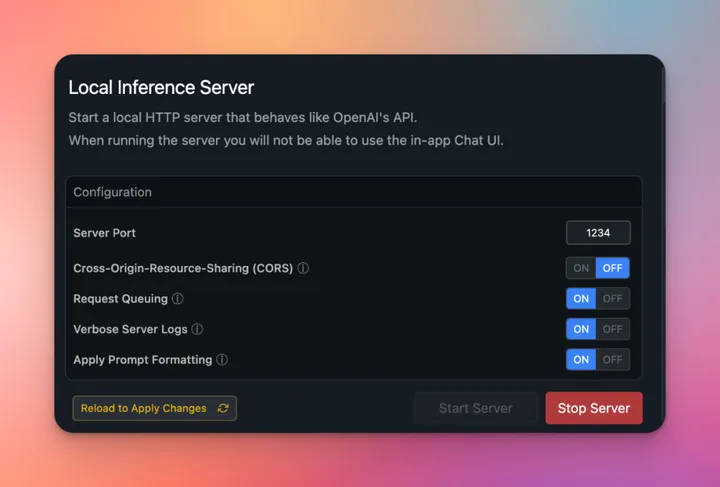This screenshot has height=487, width=720.
Task: Click the Request Queuing info icon
Action: click(177, 299)
